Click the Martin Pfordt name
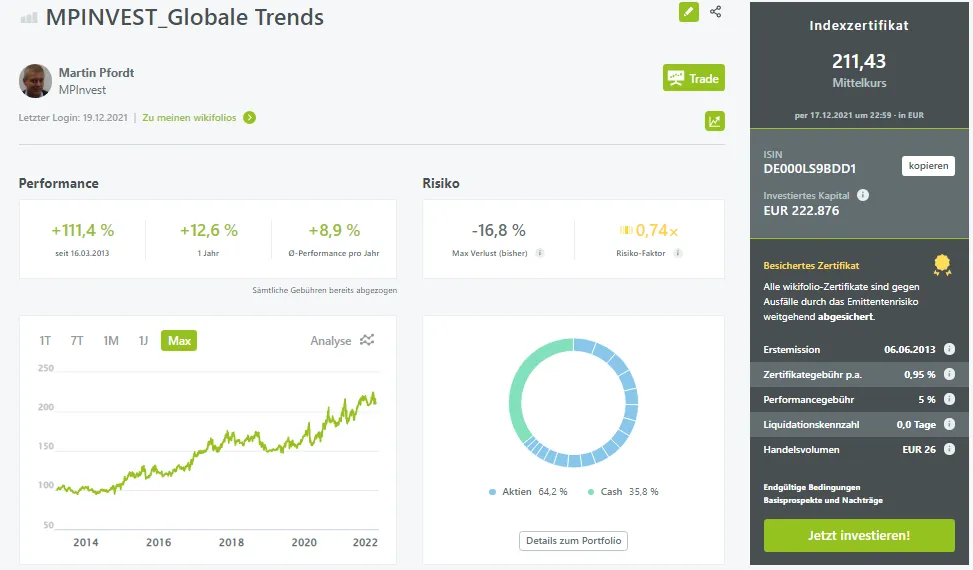The height and width of the screenshot is (570, 973). pos(96,73)
